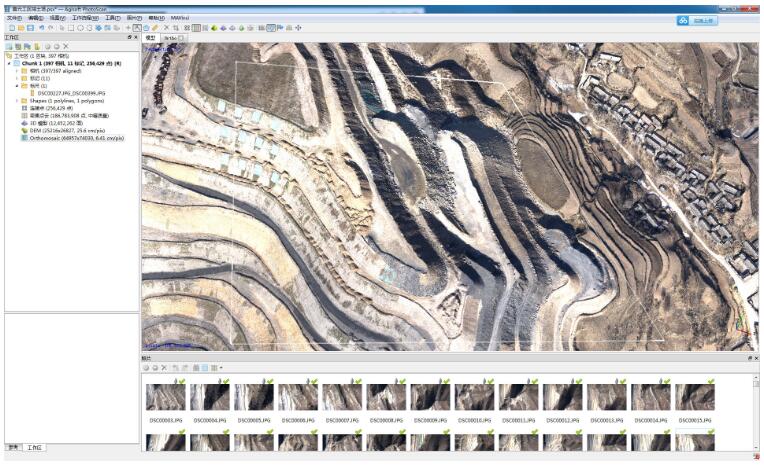Click the delete selection X icon in toolbar
Image resolution: width=764 pixels, height=468 pixels.
(x=166, y=27)
